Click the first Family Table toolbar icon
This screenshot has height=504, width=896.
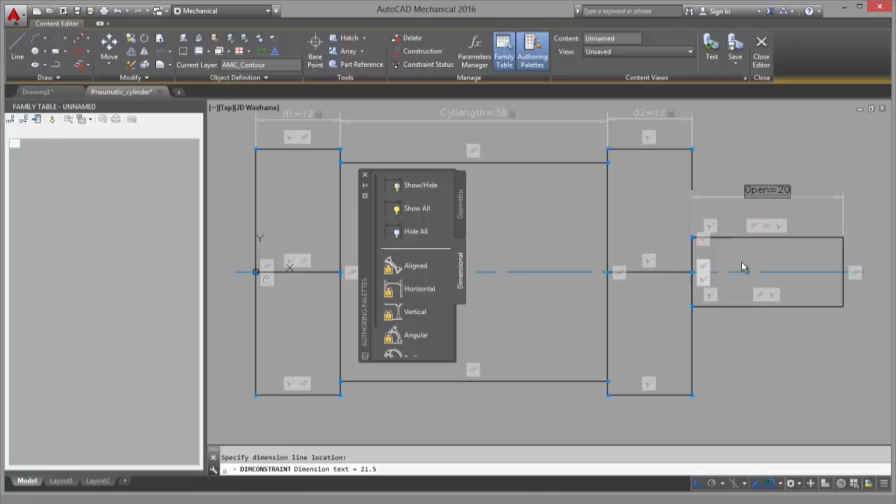pos(10,119)
